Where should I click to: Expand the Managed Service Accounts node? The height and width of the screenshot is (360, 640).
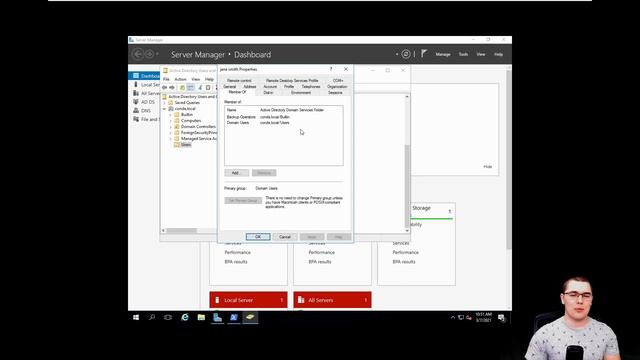click(x=171, y=139)
